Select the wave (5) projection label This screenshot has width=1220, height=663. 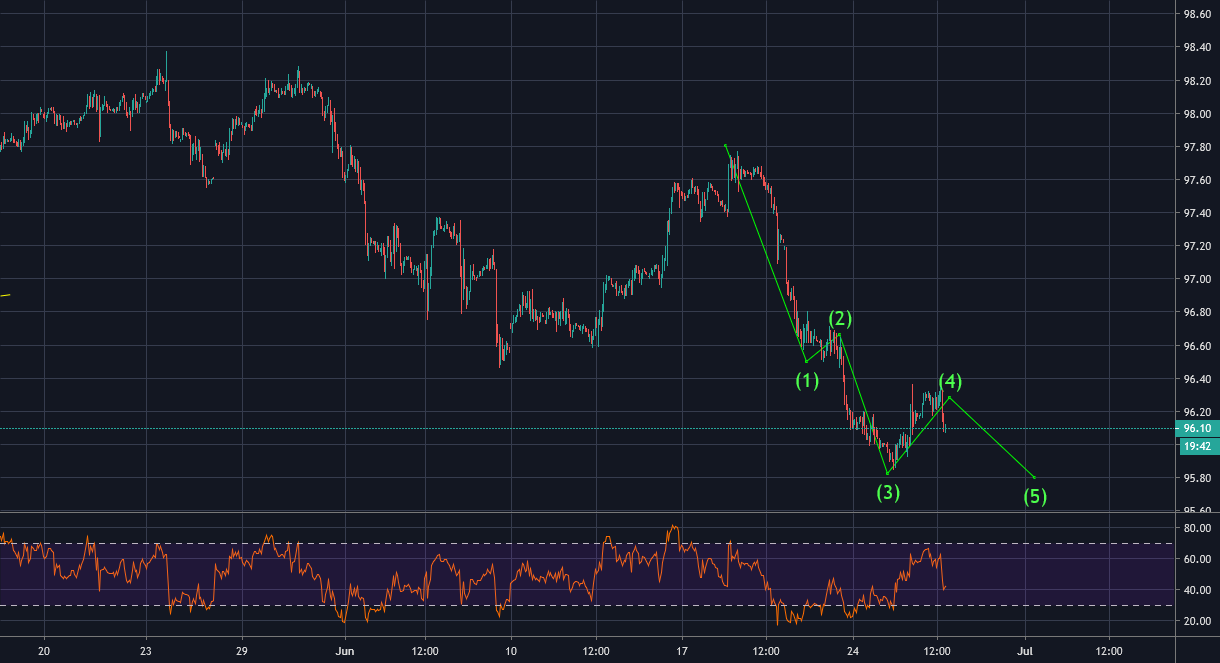[x=1037, y=494]
